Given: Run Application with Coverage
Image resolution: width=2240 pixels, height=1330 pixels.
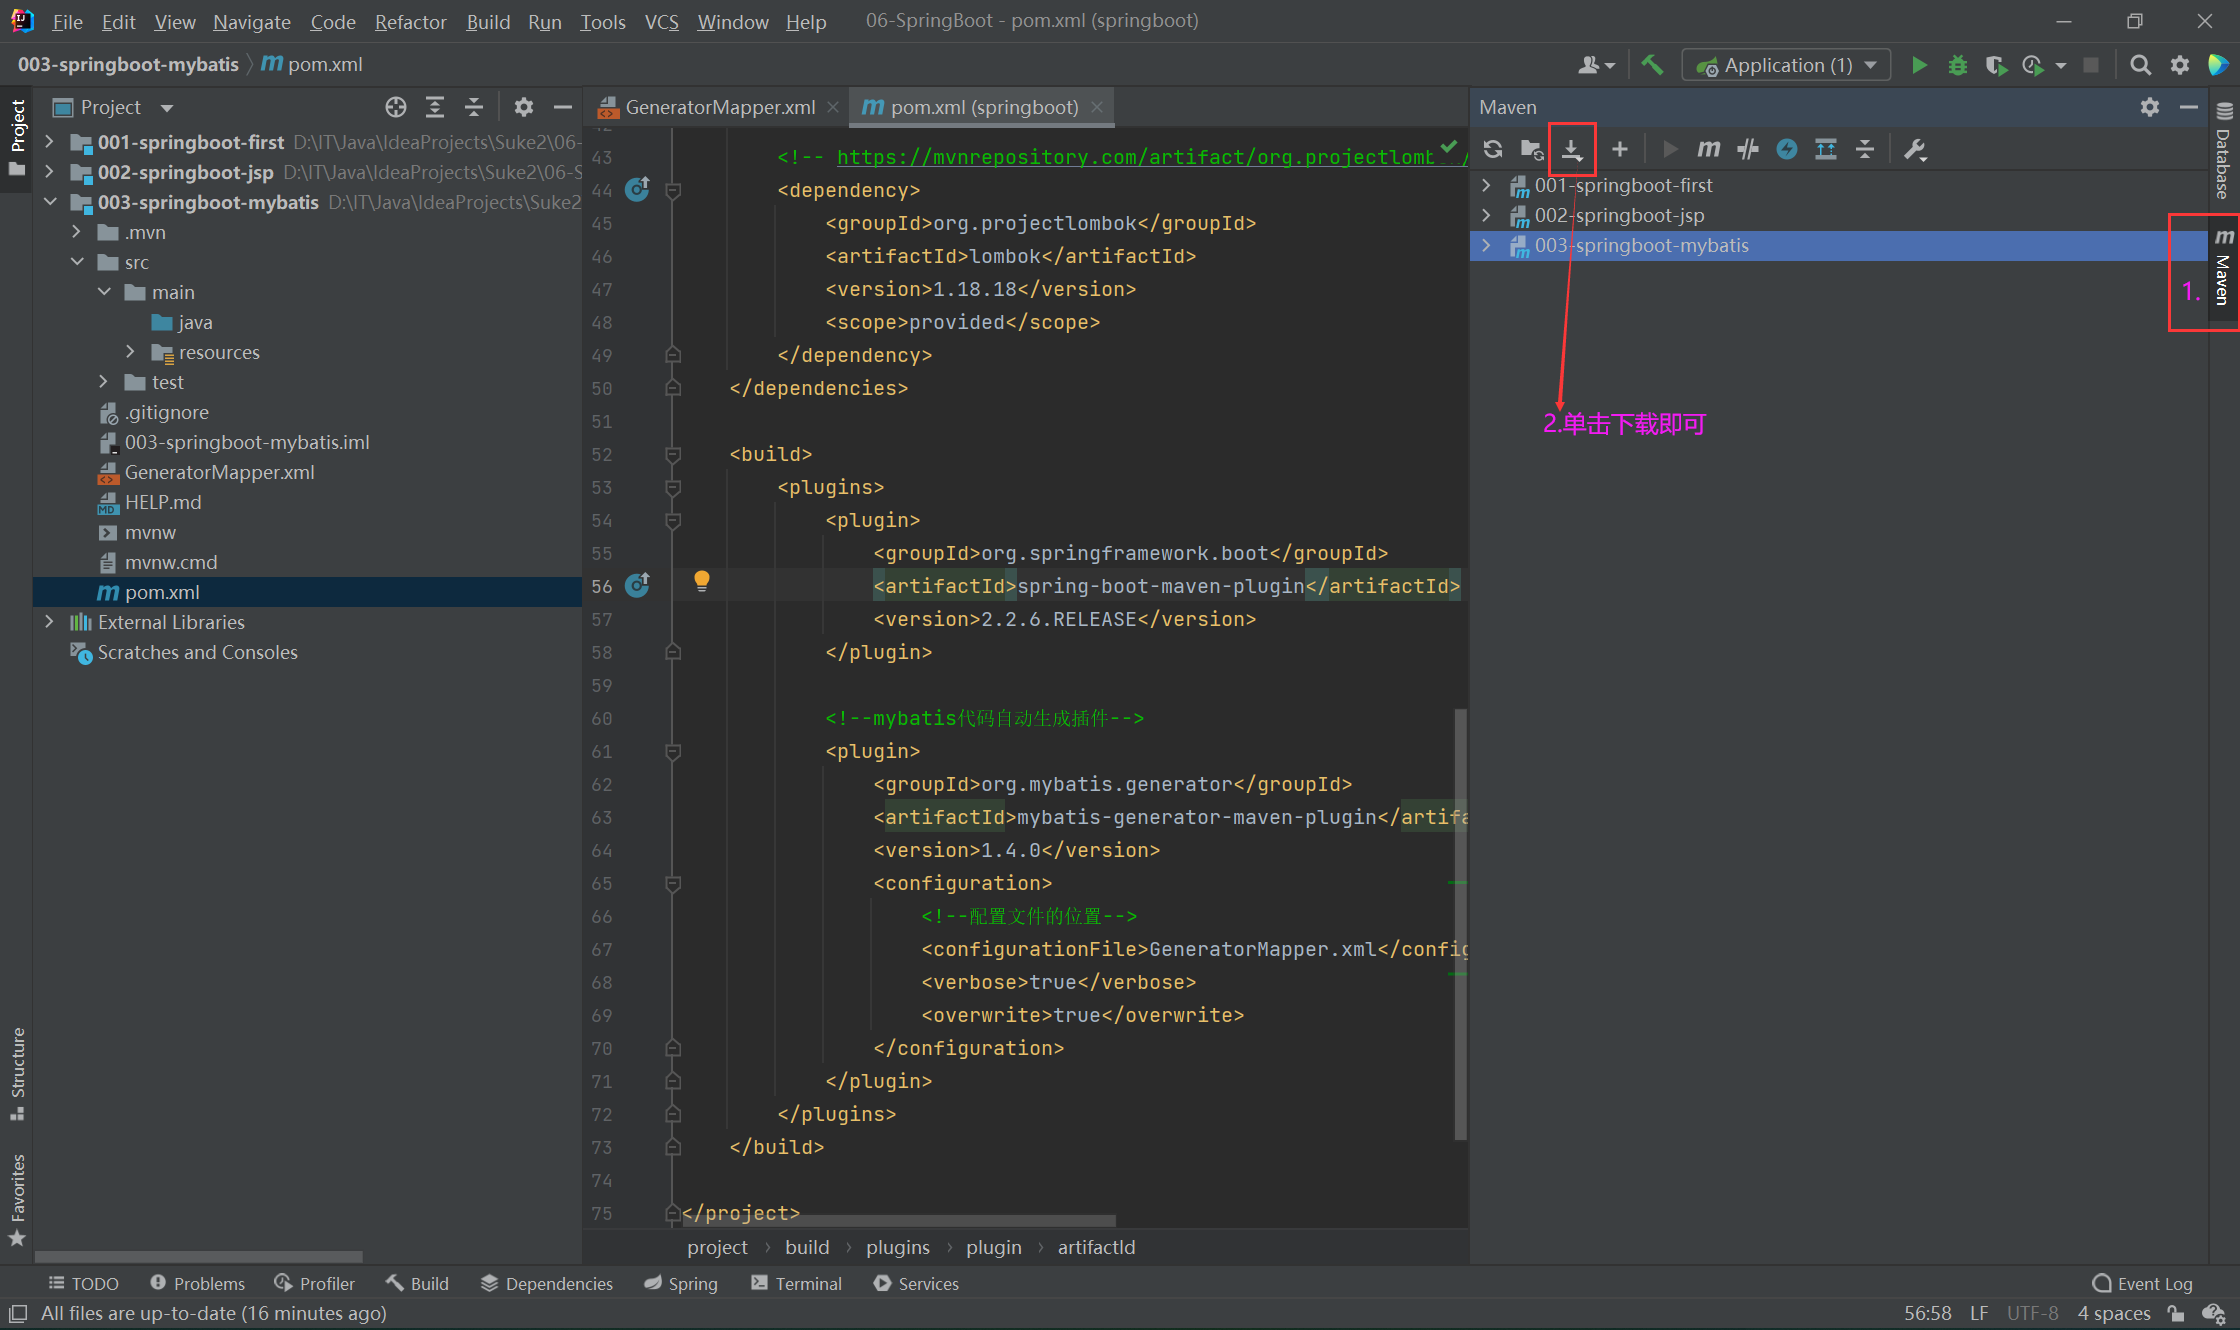Looking at the screenshot, I should point(1996,64).
